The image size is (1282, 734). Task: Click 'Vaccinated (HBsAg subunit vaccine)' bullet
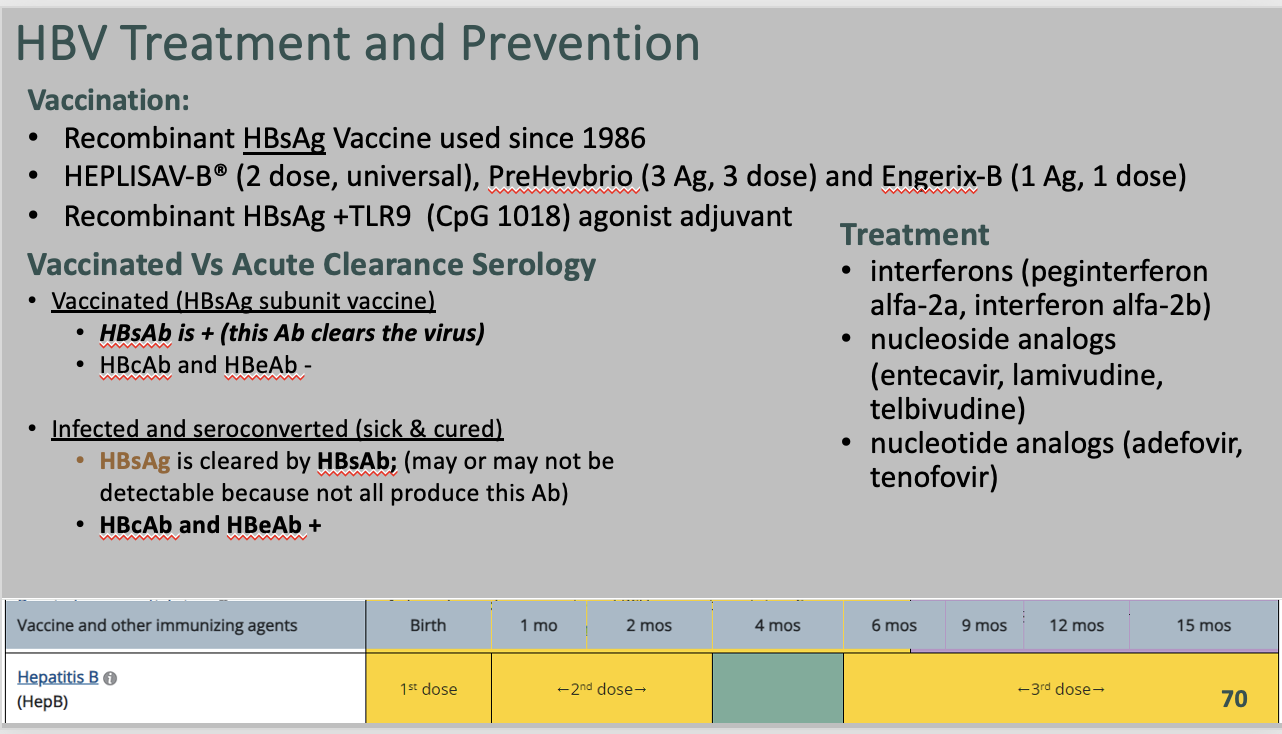243,301
